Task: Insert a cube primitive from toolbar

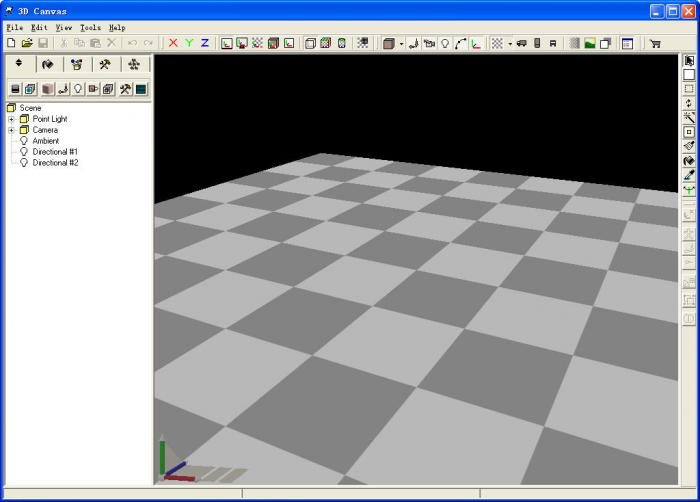Action: pos(389,43)
